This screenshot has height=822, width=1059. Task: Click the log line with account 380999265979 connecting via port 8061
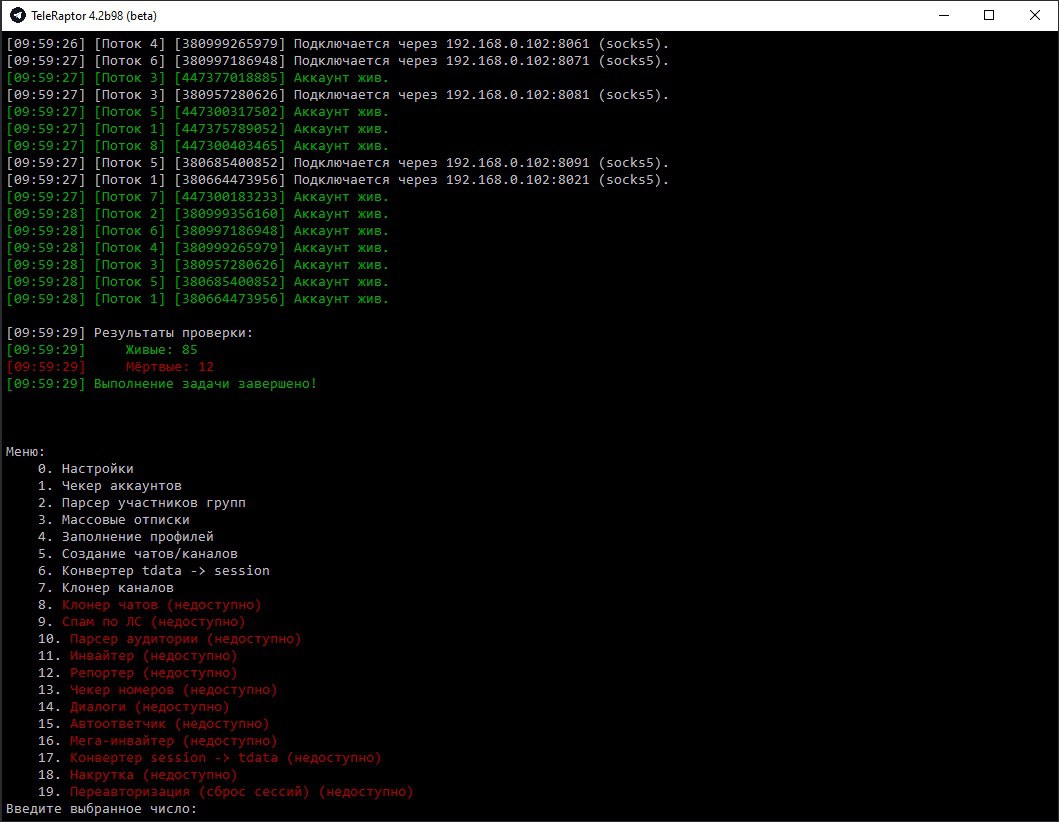click(x=338, y=43)
